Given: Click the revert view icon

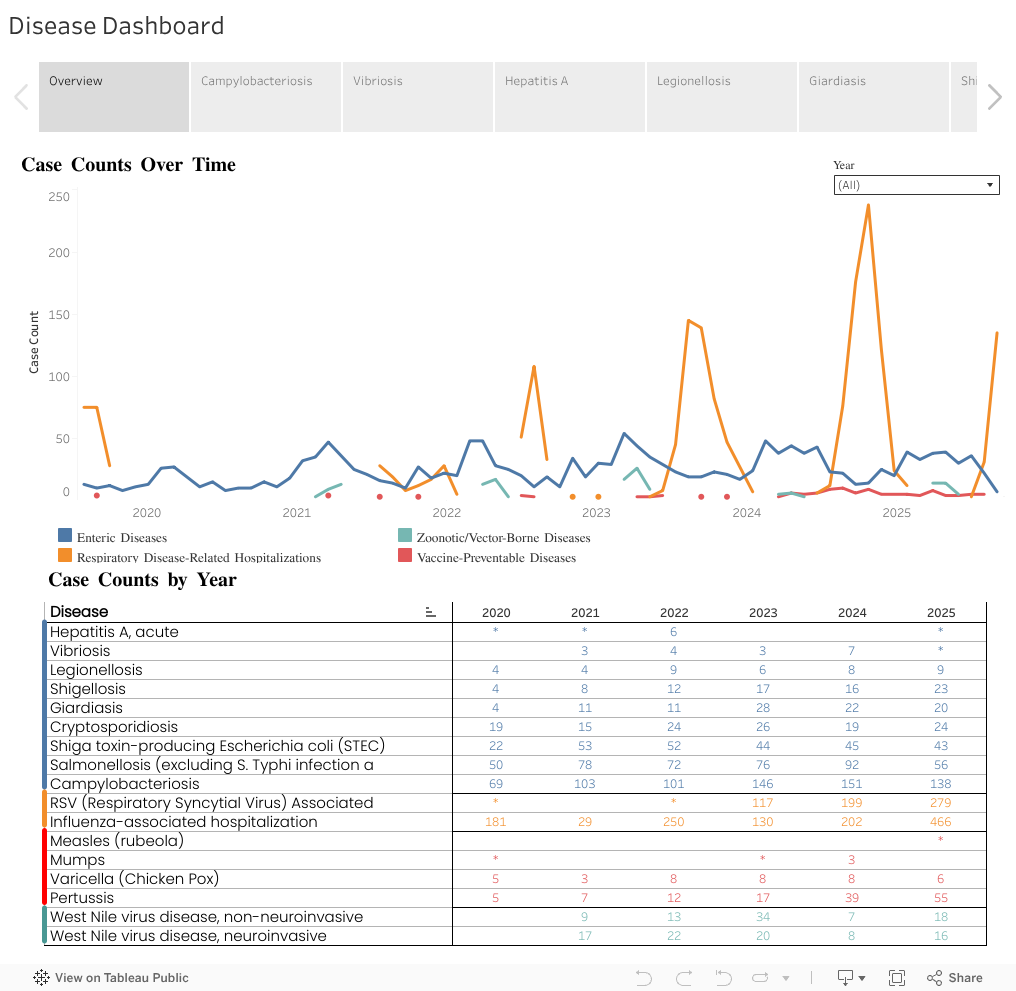Looking at the screenshot, I should point(723,977).
